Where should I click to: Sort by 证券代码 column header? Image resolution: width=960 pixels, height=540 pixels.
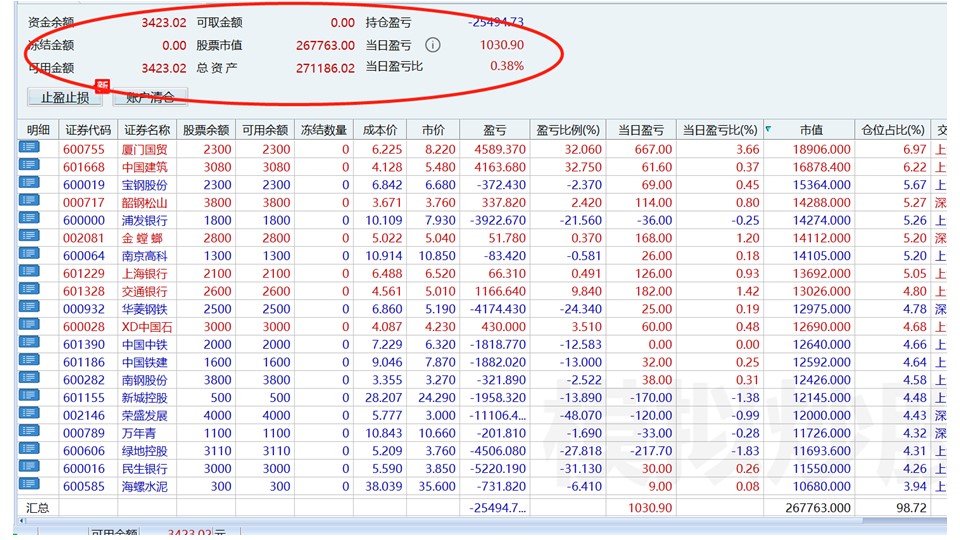click(88, 130)
